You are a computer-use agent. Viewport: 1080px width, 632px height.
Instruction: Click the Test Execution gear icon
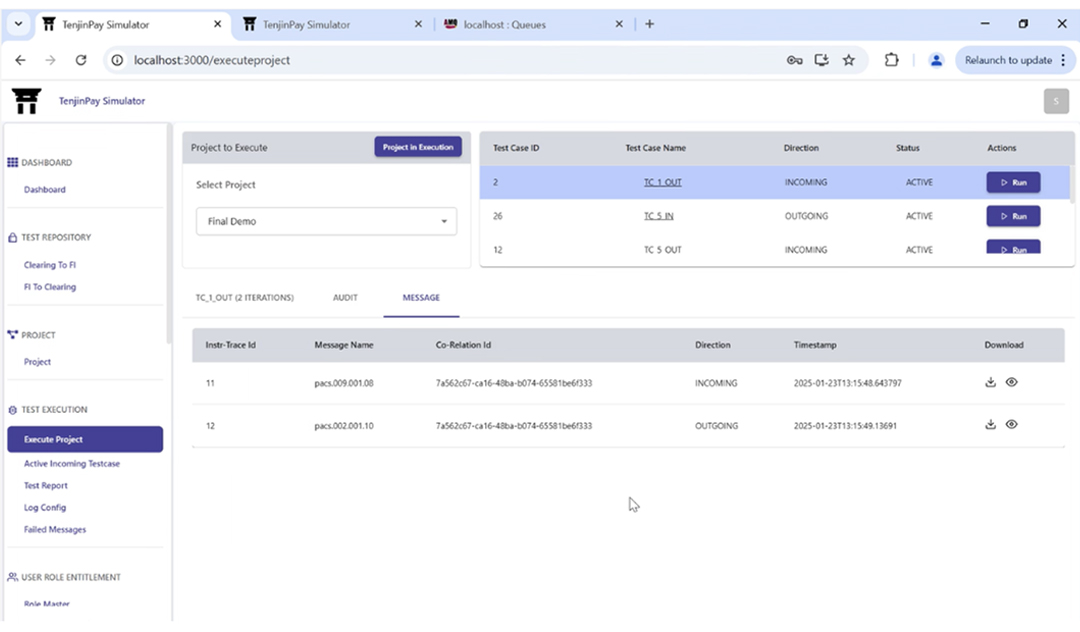pos(12,410)
